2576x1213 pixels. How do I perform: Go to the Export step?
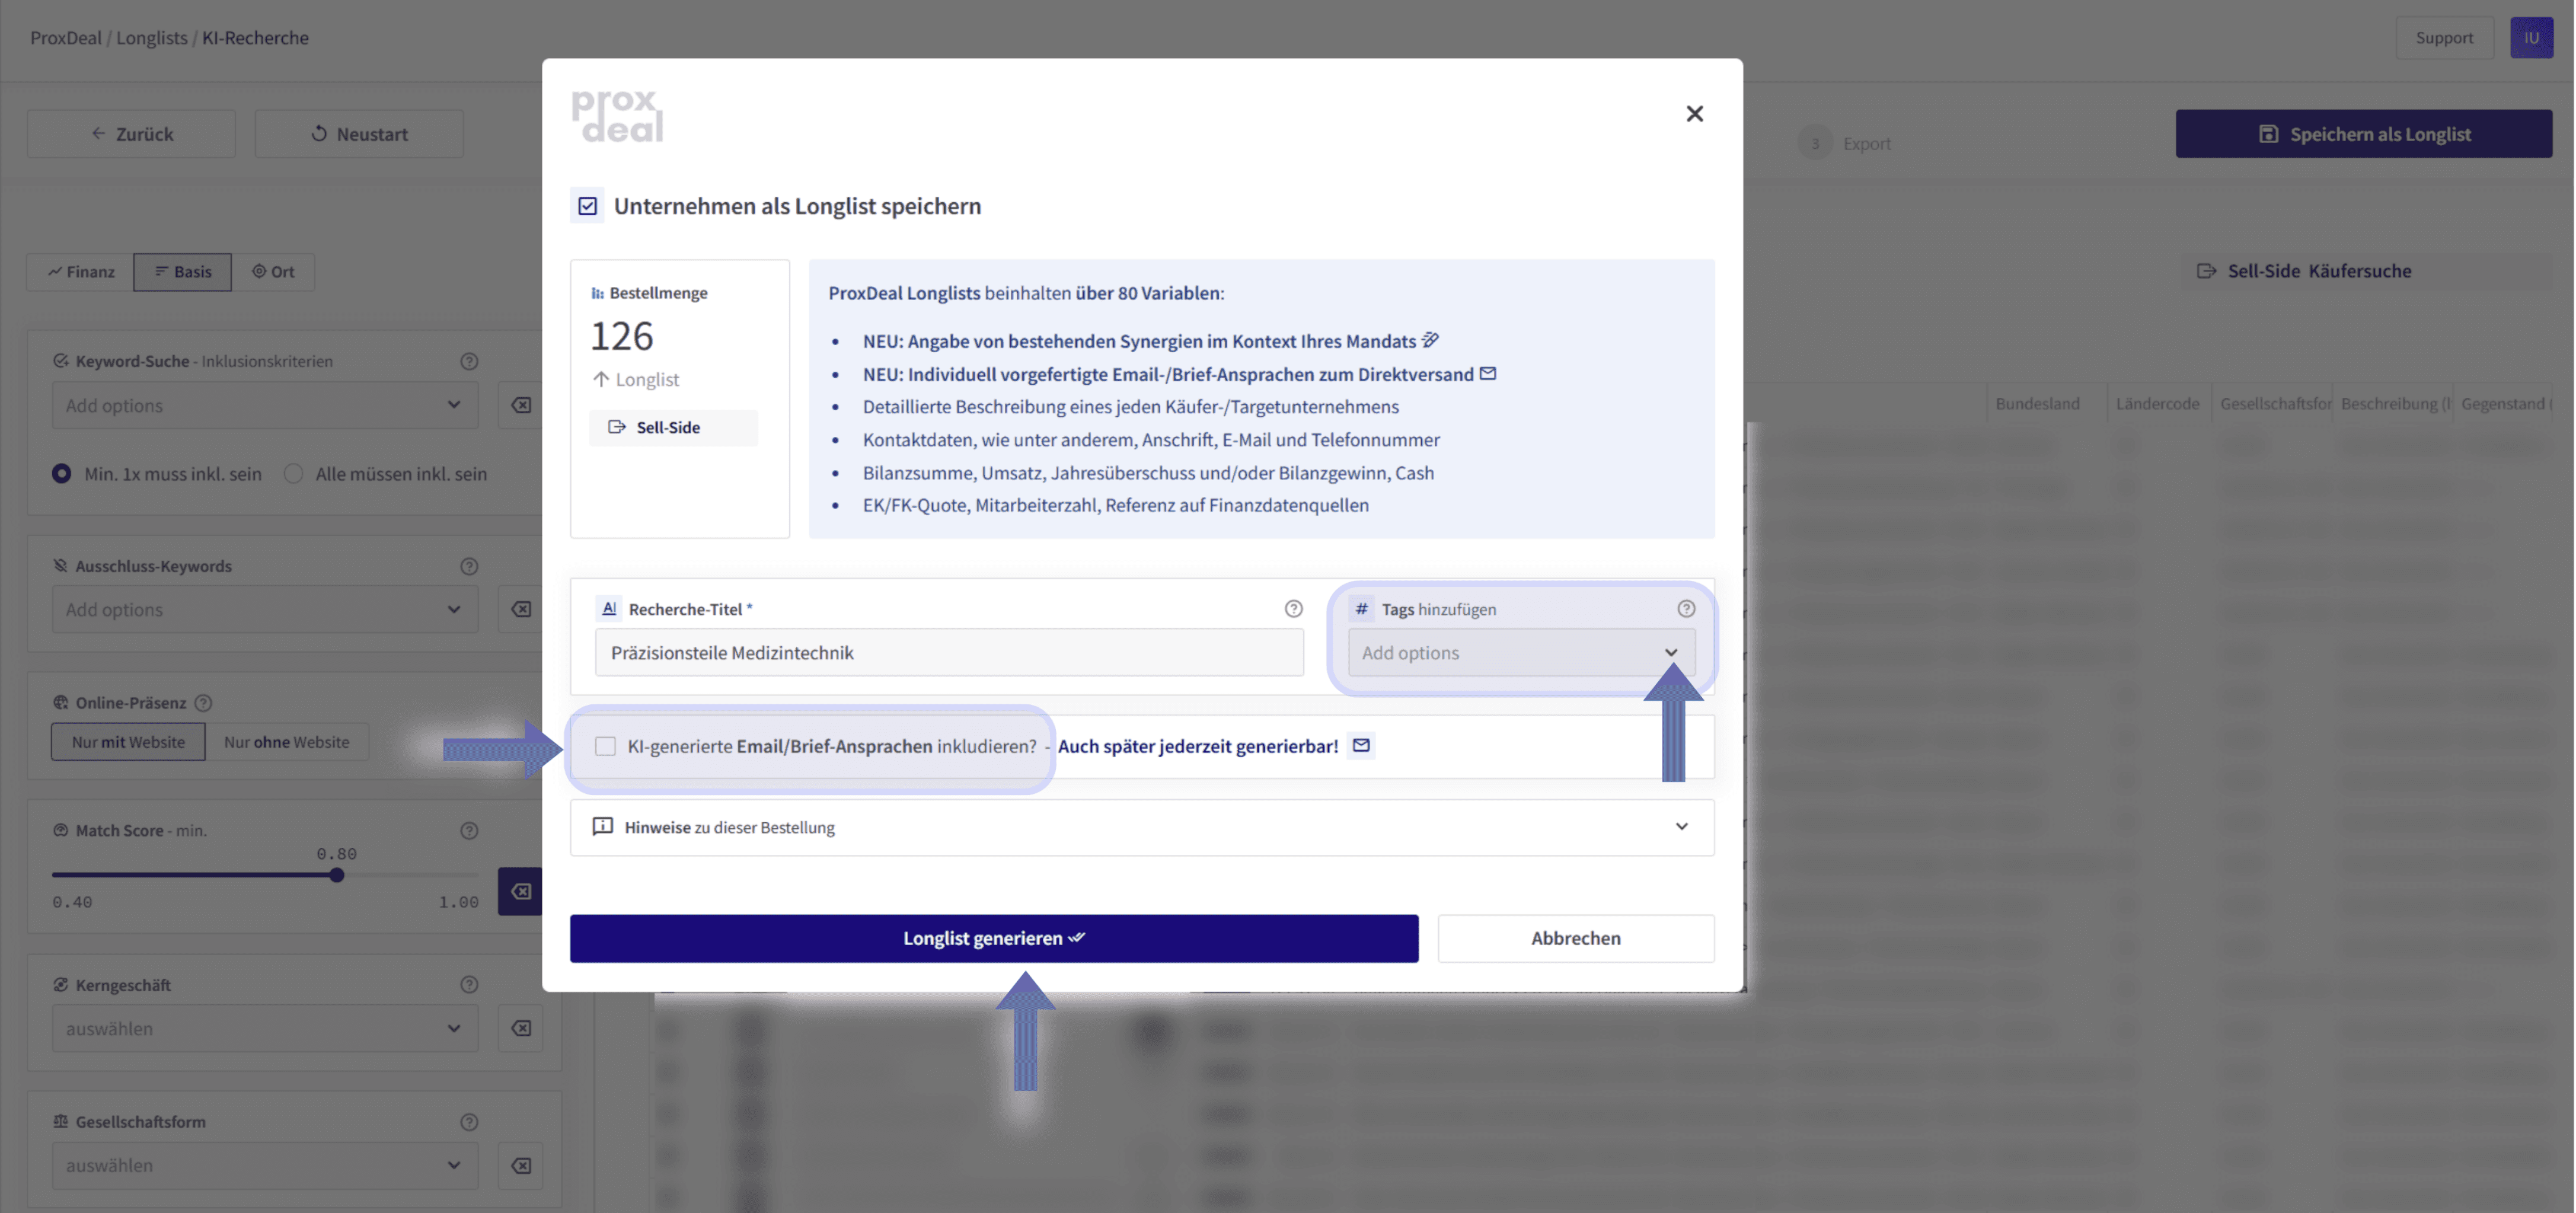pos(1845,143)
